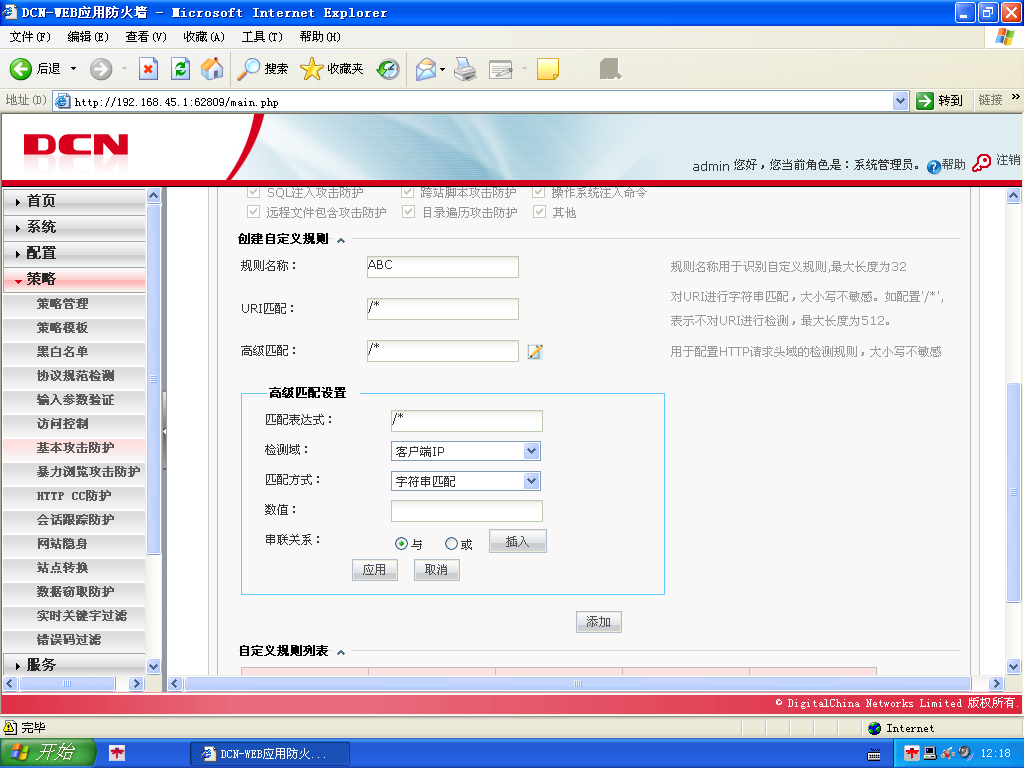Toggle 操作系统注入命令 checkbox

pos(538,193)
